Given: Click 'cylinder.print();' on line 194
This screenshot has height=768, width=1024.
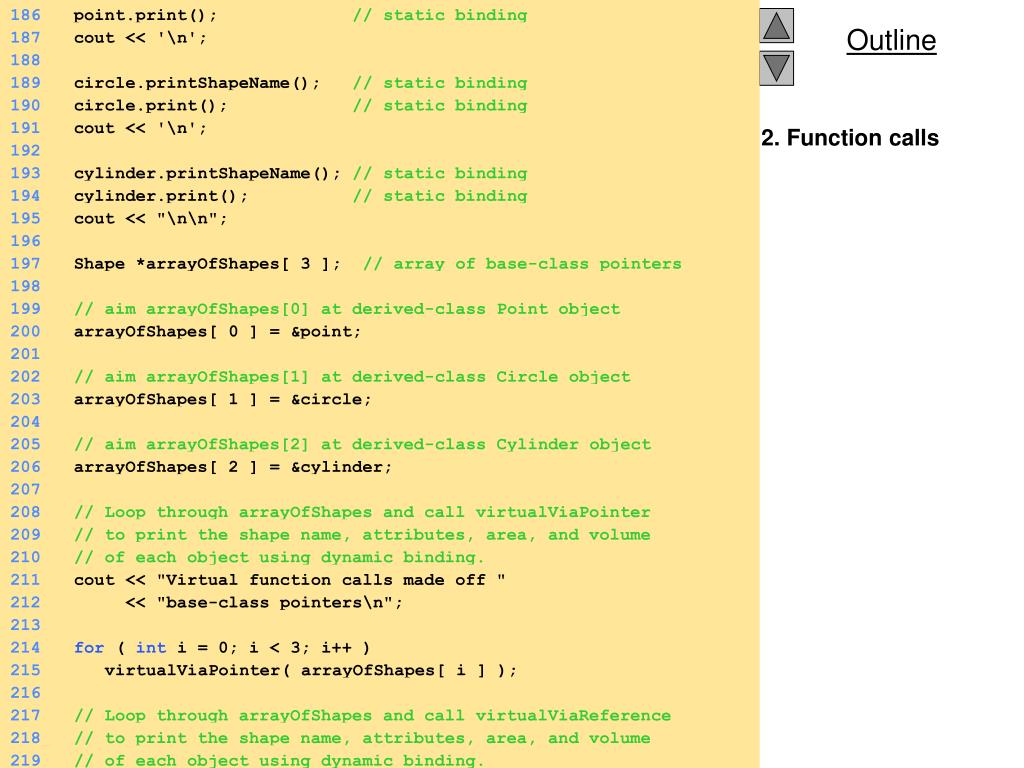Looking at the screenshot, I should [x=161, y=196].
